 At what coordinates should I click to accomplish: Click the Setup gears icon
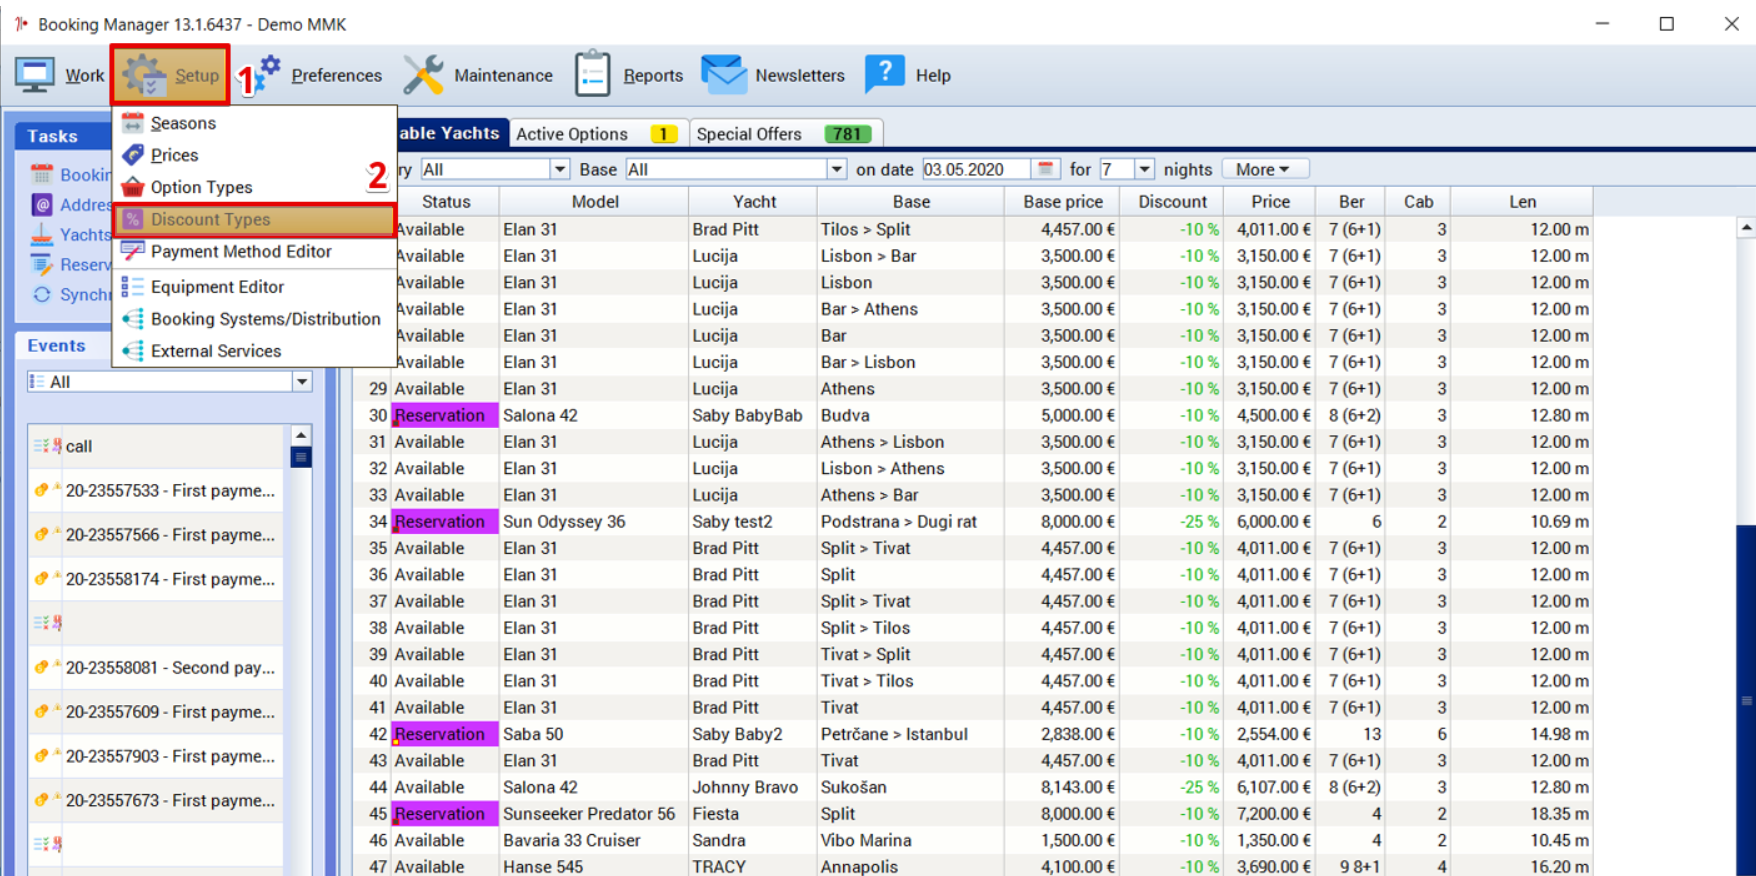point(144,75)
